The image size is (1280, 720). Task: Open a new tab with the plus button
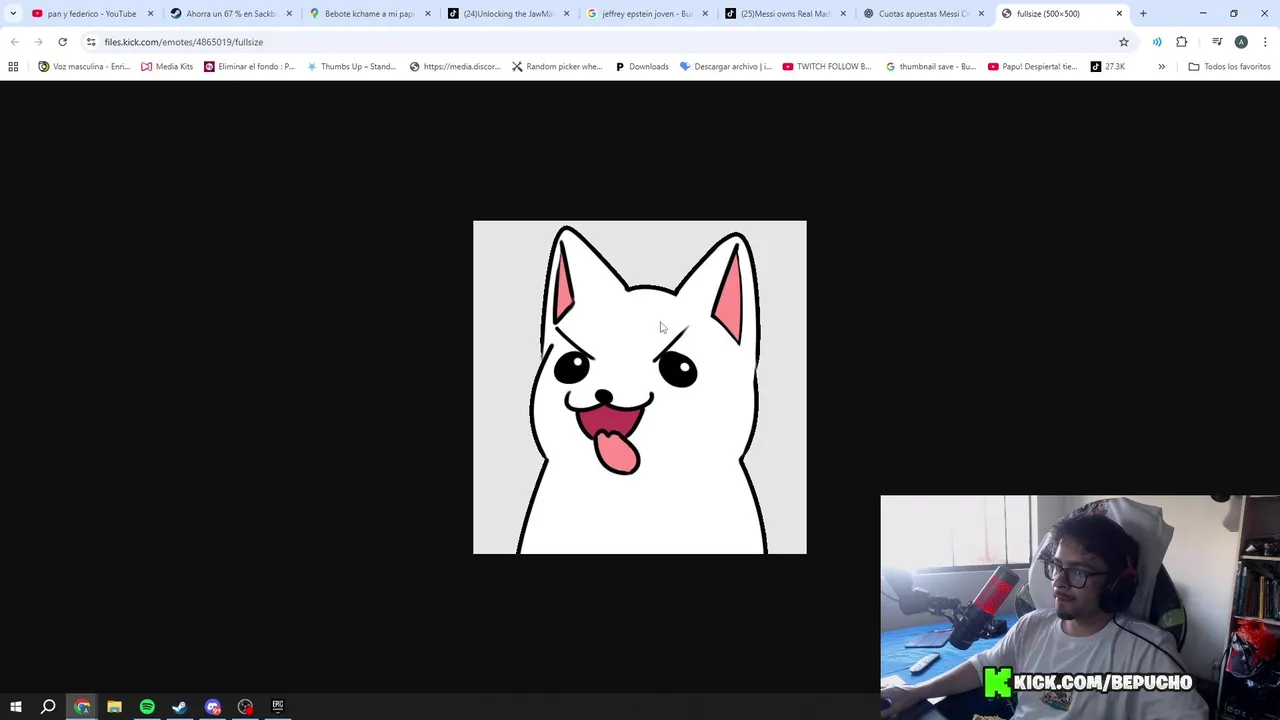tap(1143, 14)
